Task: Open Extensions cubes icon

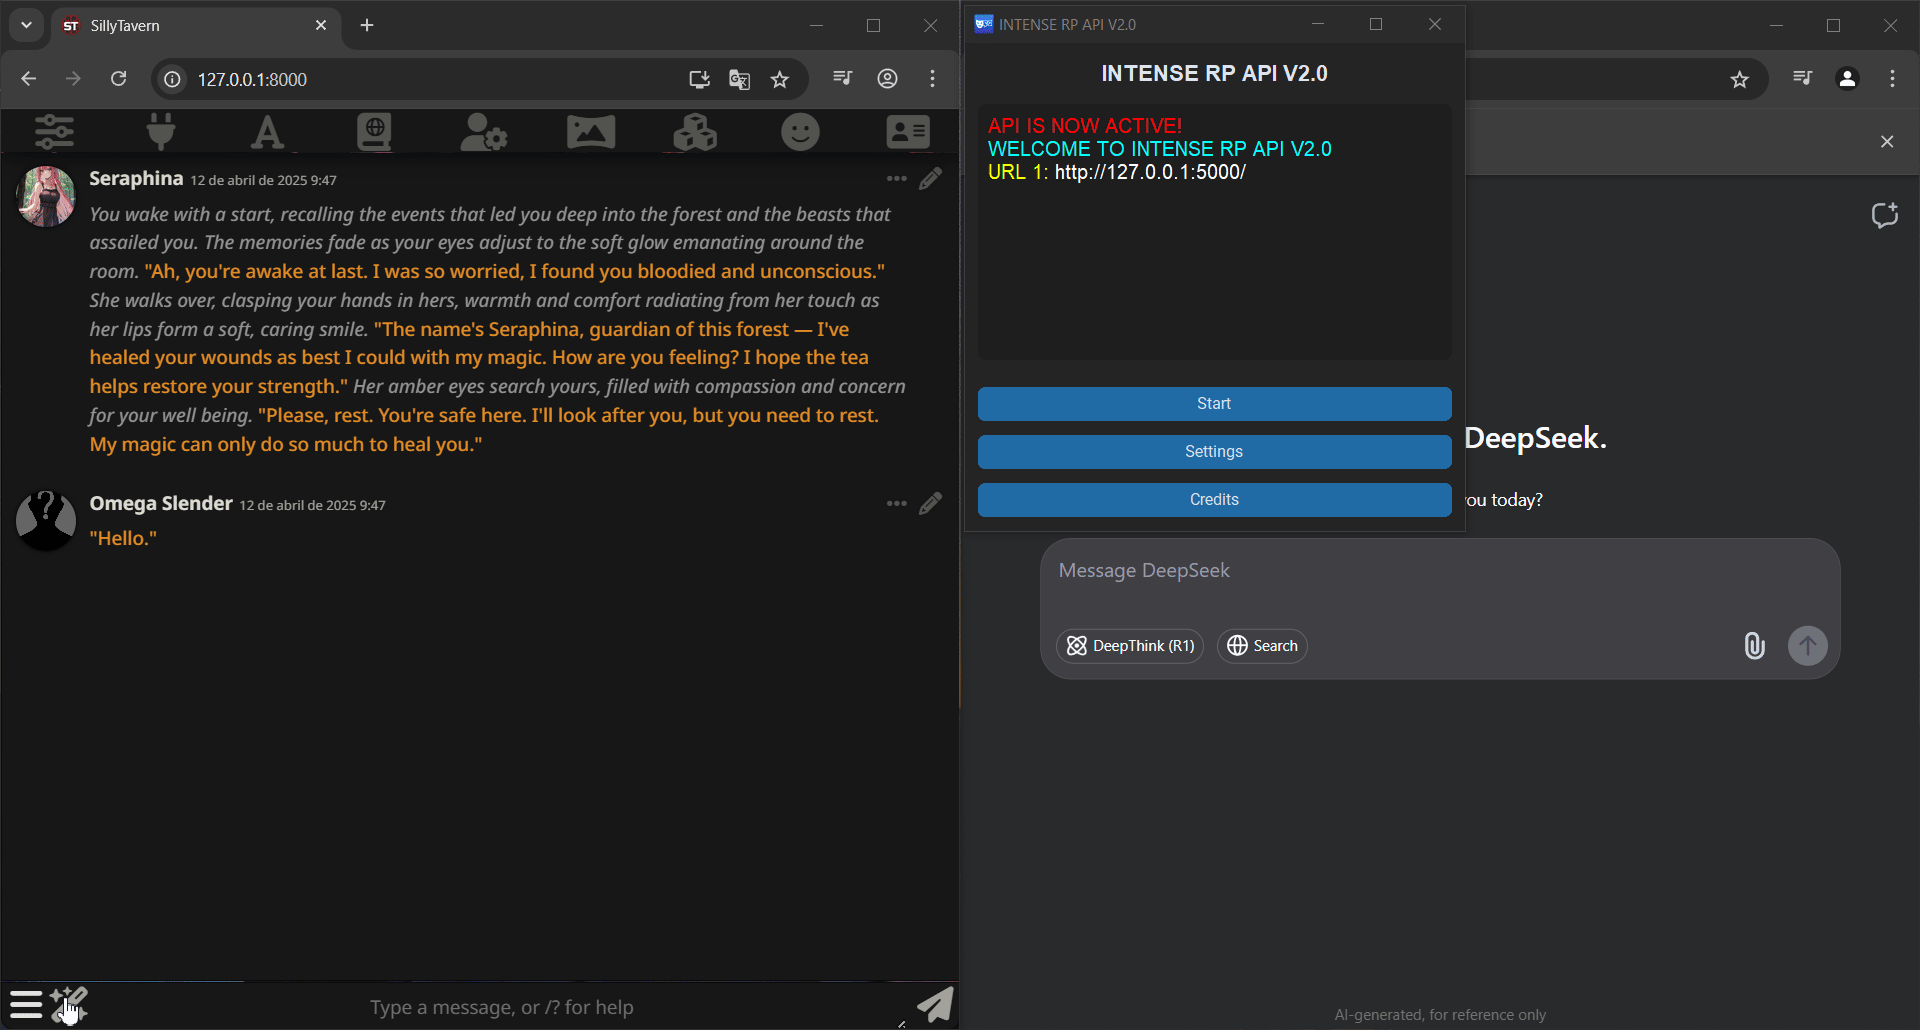Action: pos(695,132)
